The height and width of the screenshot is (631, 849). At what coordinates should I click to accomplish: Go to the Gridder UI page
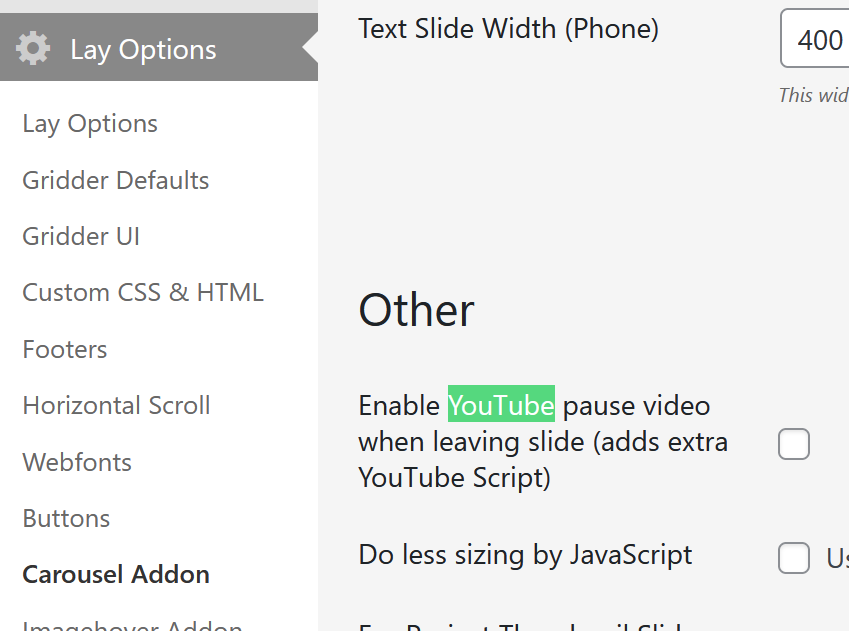click(x=81, y=237)
